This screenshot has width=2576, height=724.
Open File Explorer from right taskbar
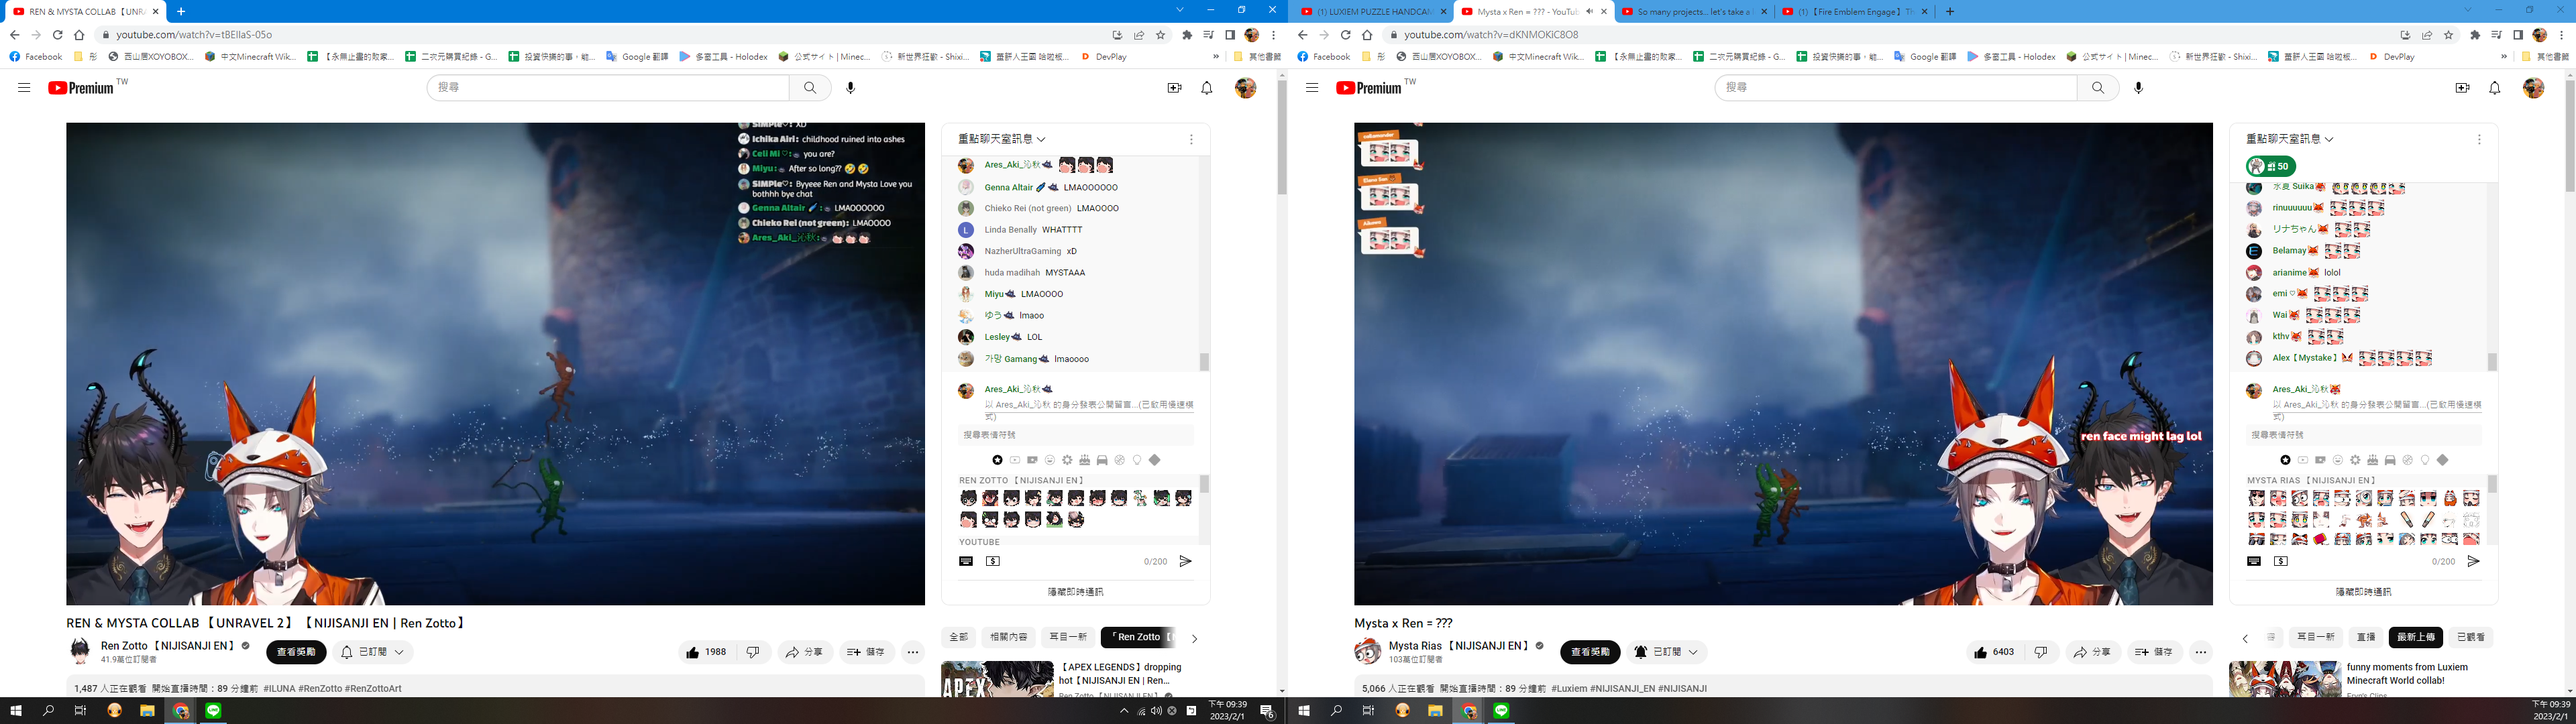(x=1435, y=710)
